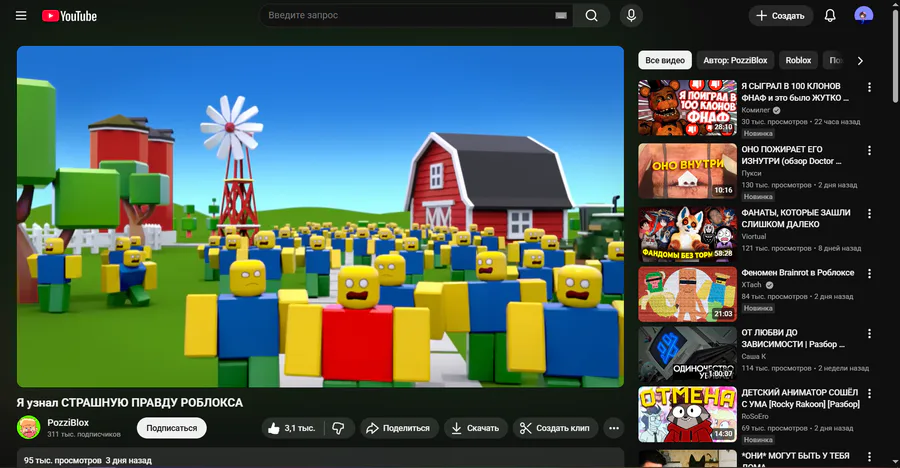Click the Создать button
The image size is (900, 468).
[781, 16]
